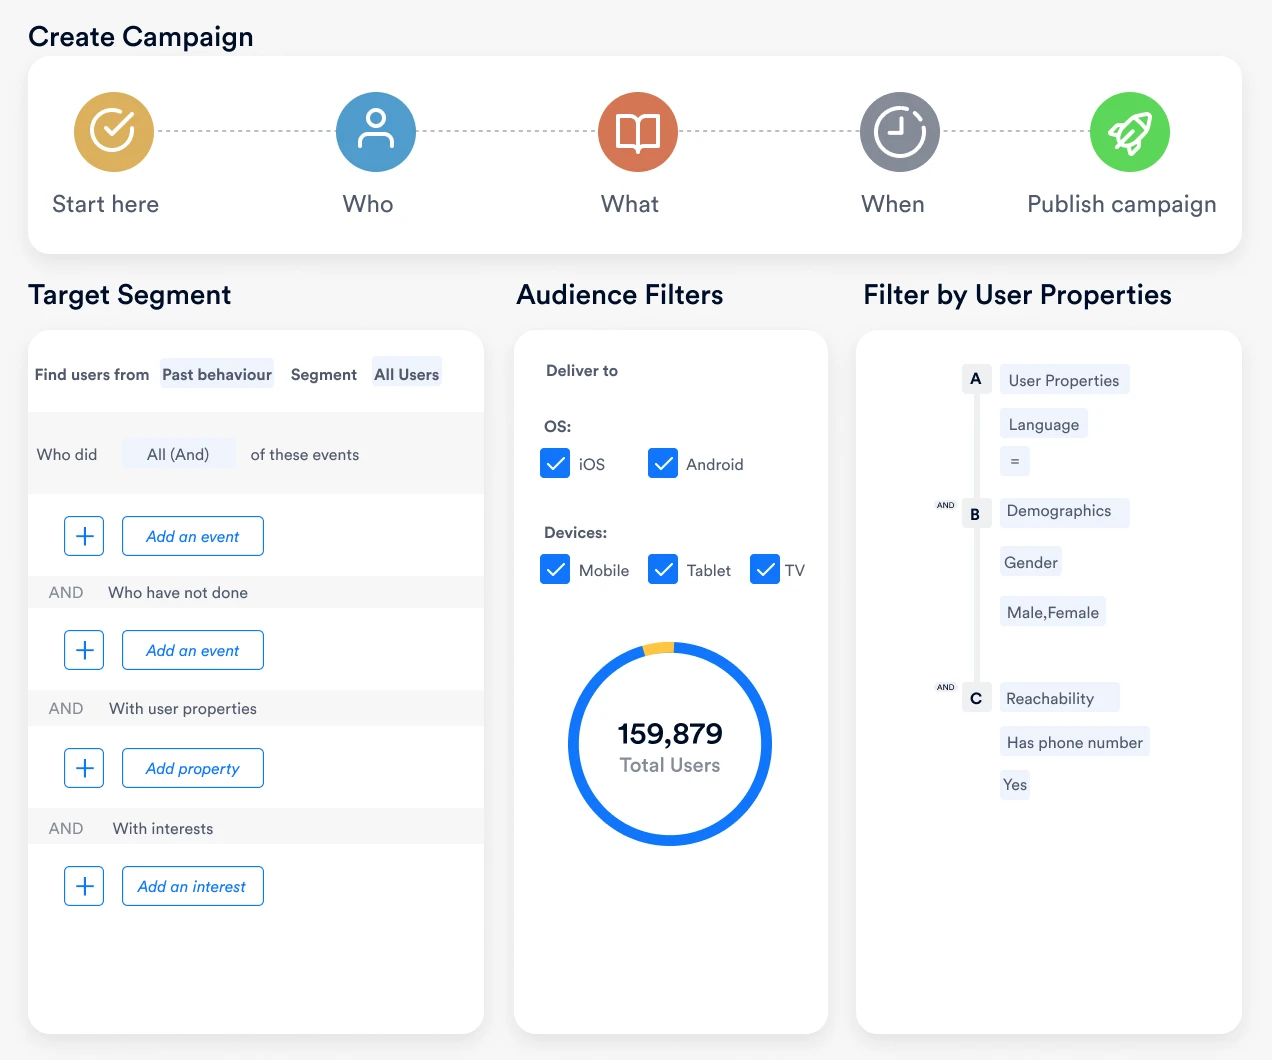
Task: Click the yellow segment of users ring
Action: [x=658, y=648]
